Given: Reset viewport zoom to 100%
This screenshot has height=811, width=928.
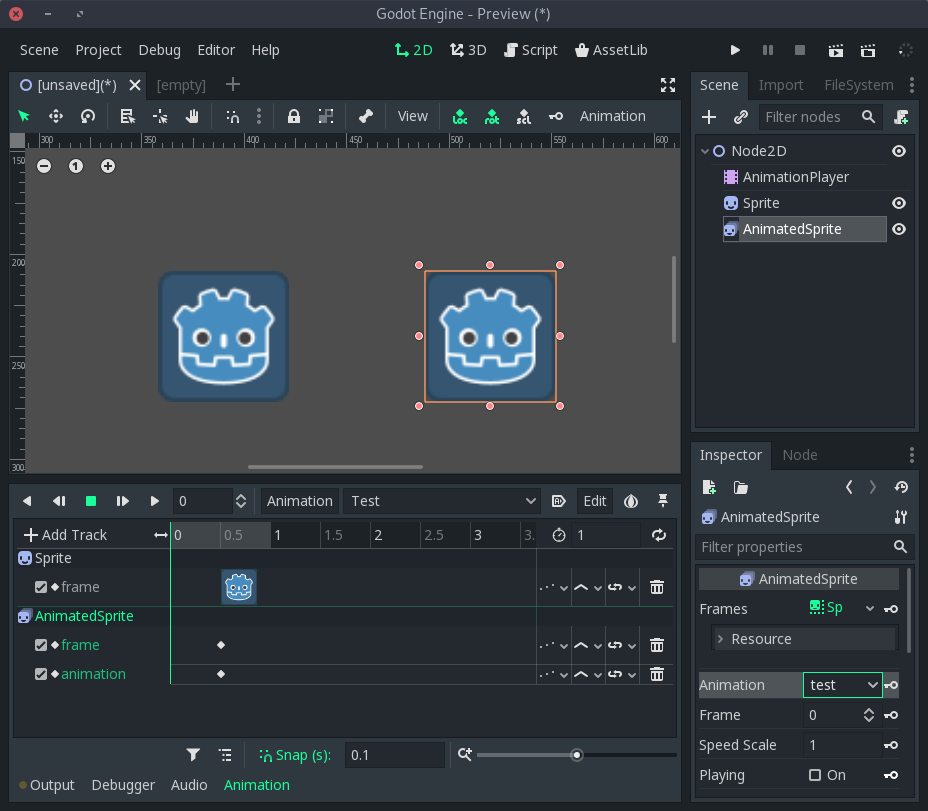Looking at the screenshot, I should 76,166.
